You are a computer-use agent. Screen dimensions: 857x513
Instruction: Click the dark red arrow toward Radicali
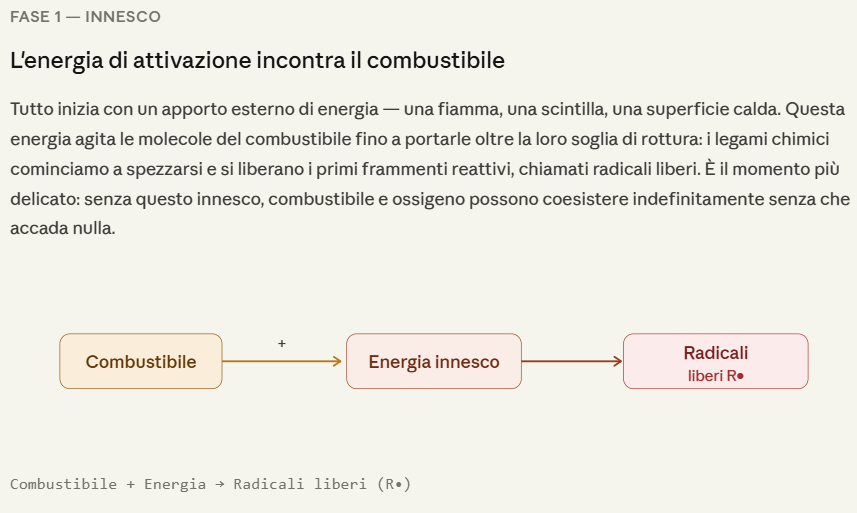572,361
